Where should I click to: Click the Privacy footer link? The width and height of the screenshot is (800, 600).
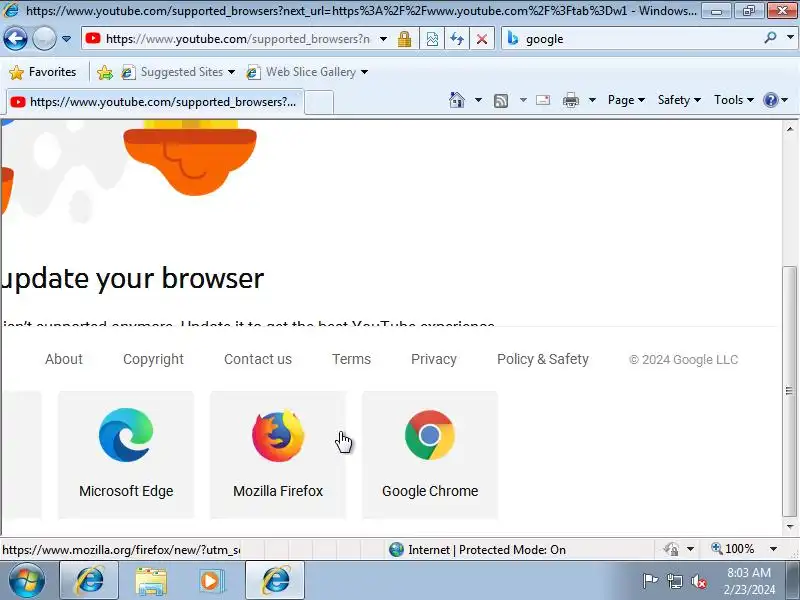tap(434, 359)
